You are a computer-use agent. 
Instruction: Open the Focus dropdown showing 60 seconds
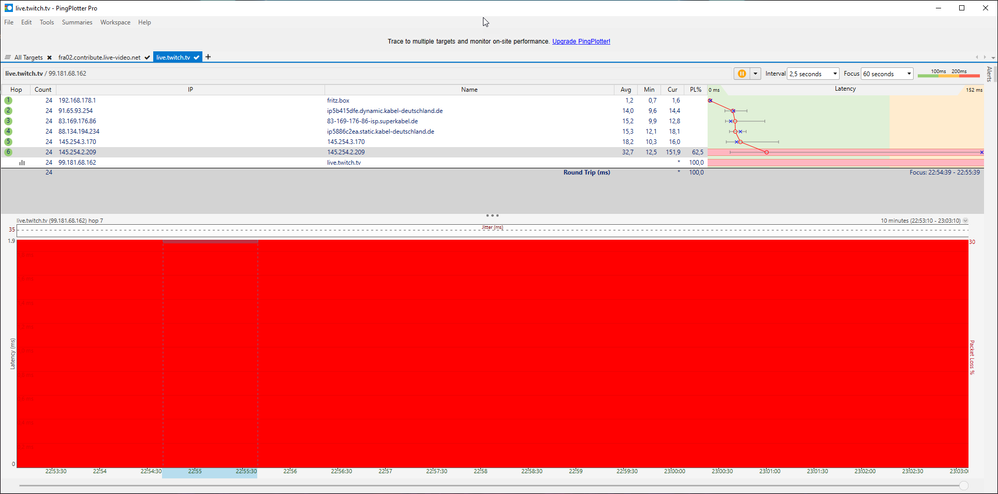click(887, 74)
